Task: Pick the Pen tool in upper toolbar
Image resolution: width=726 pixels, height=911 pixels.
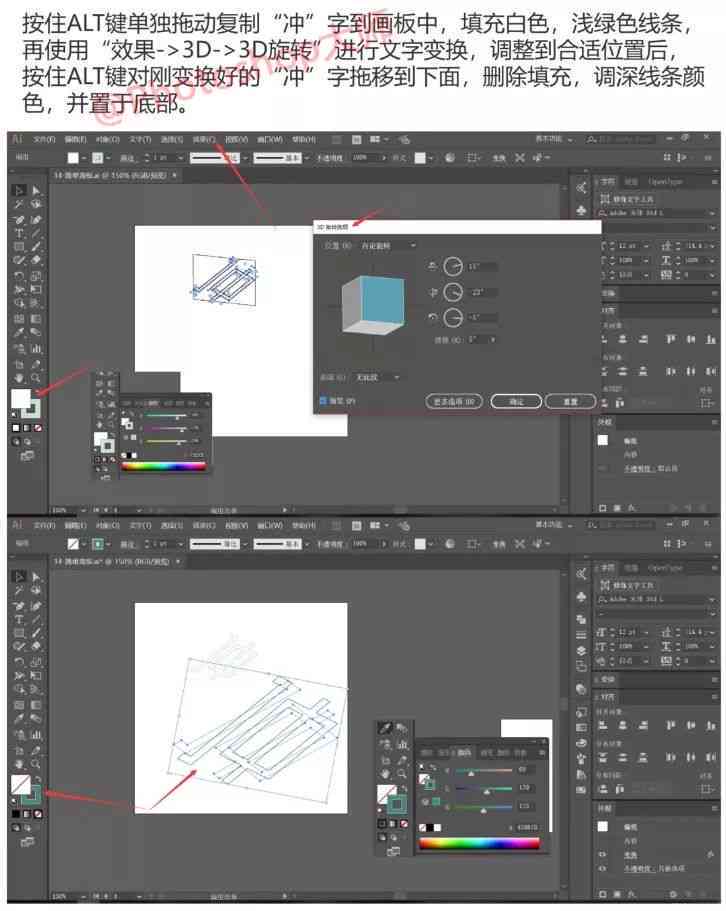Action: coord(19,220)
